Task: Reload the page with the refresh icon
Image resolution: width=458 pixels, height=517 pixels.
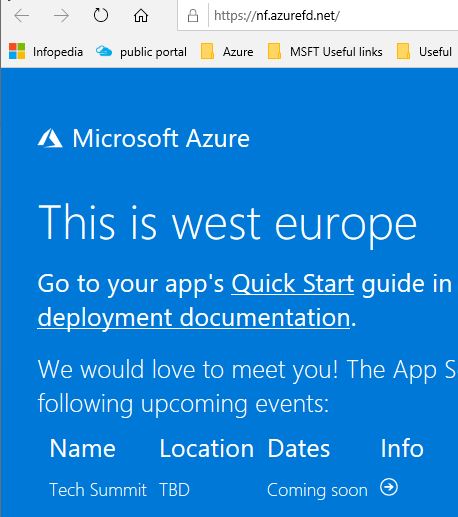Action: point(101,15)
